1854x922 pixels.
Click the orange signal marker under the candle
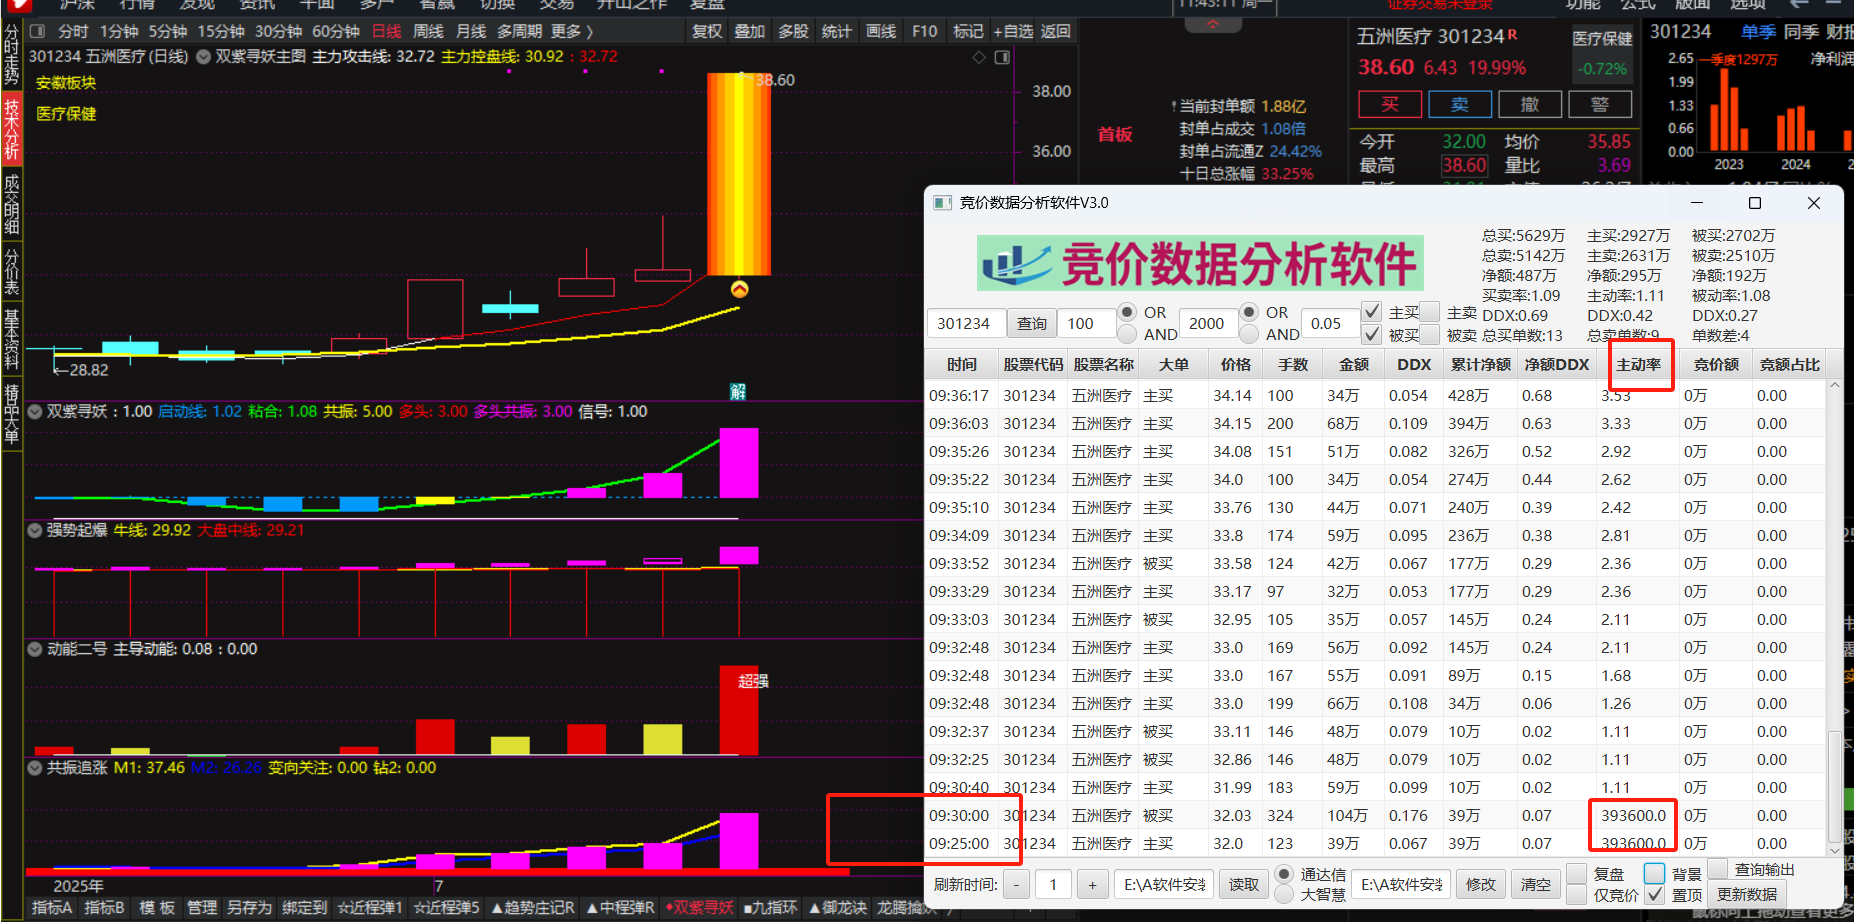(739, 289)
